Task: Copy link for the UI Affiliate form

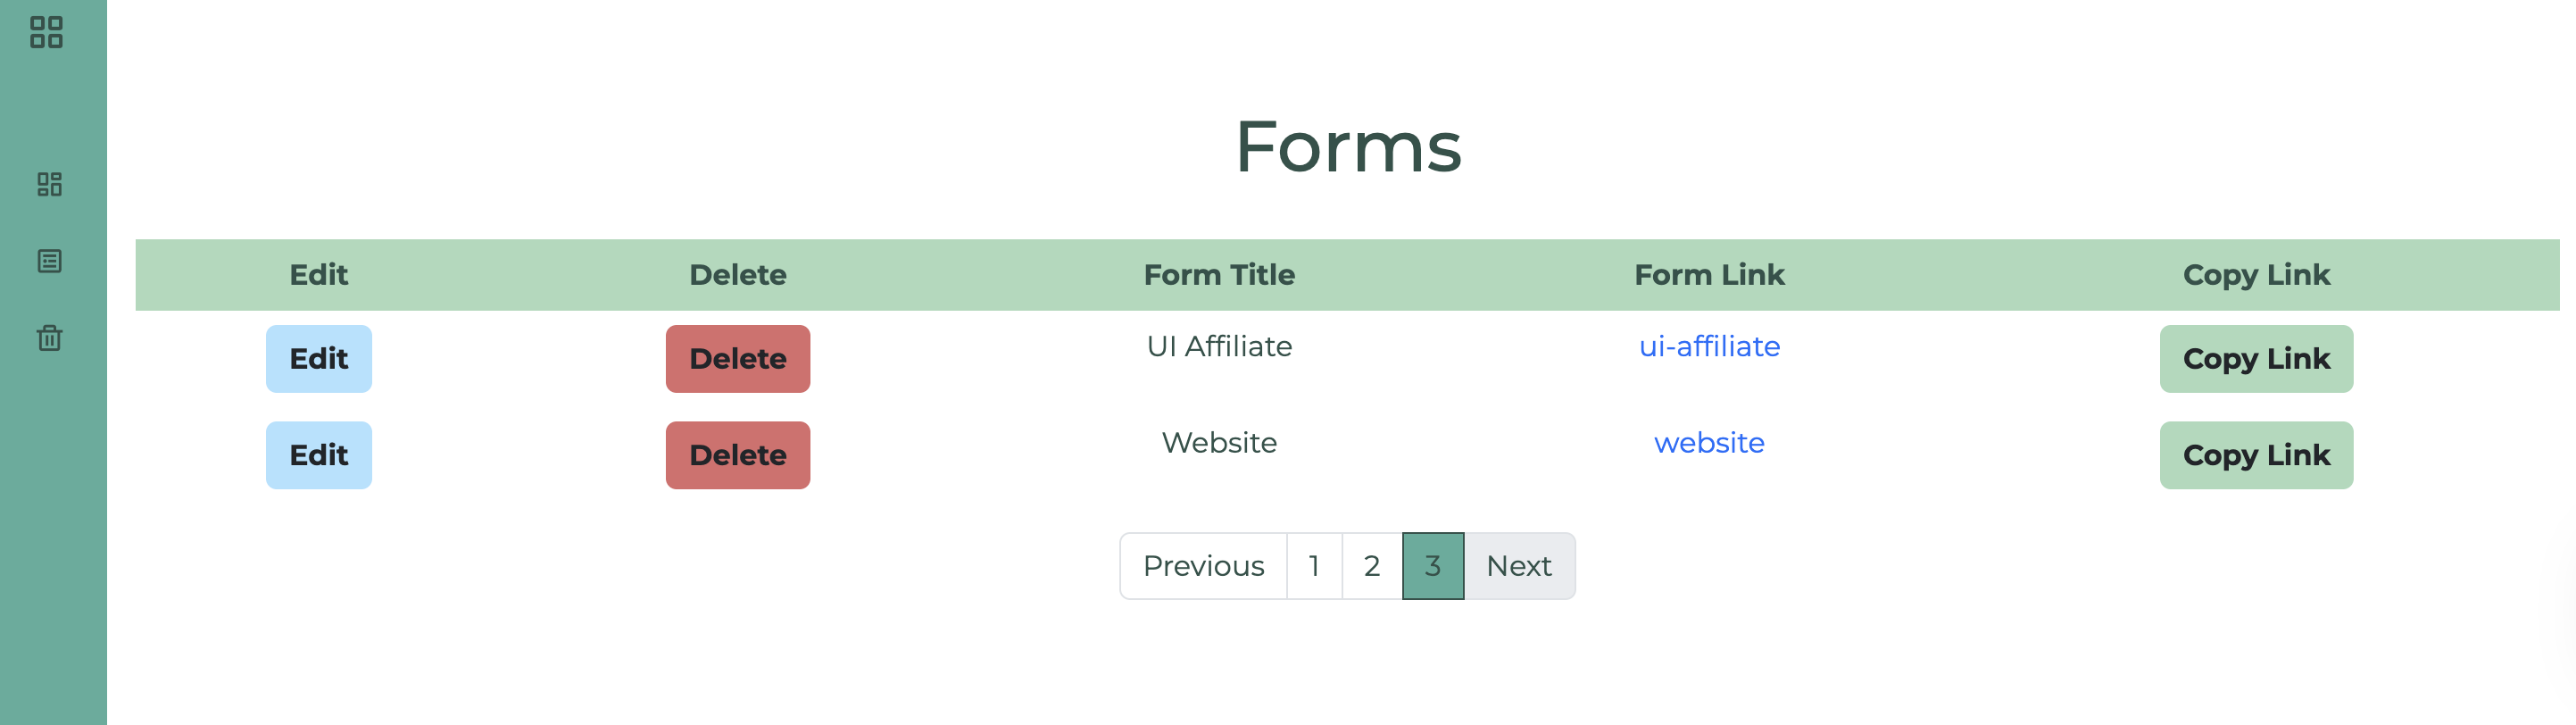Action: 2255,359
